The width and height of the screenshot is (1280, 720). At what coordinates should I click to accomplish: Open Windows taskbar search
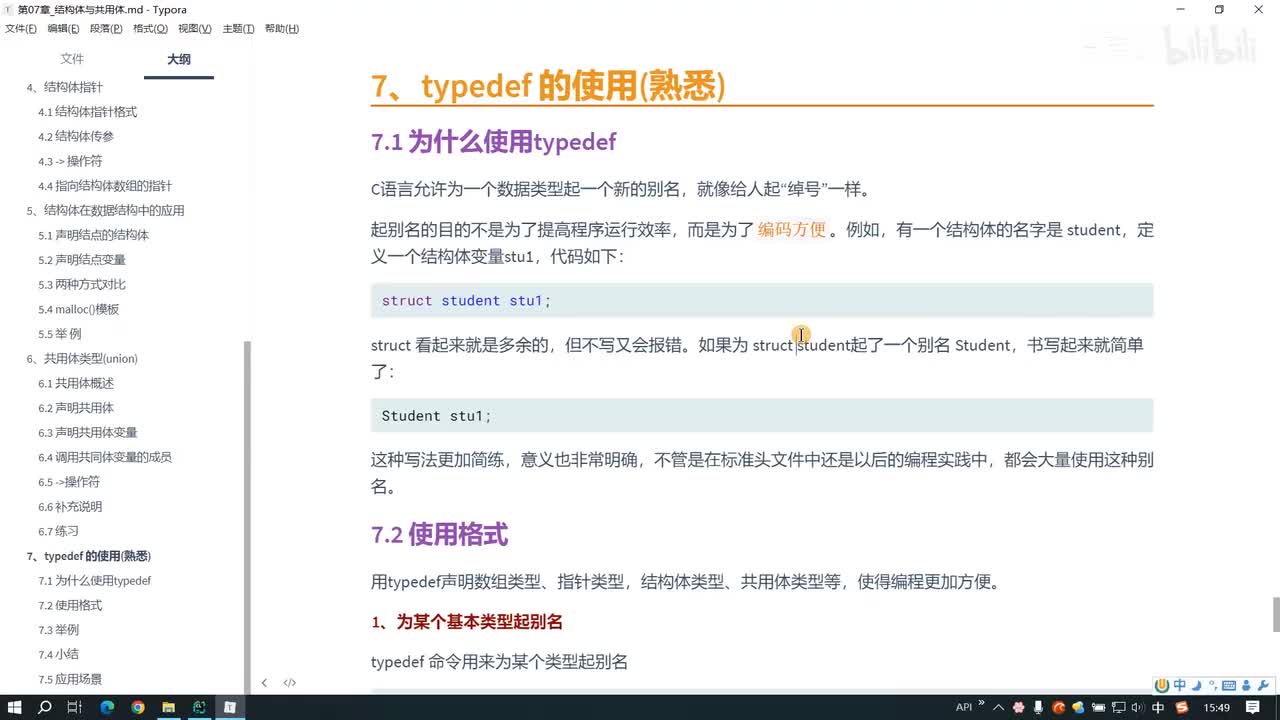(x=45, y=707)
